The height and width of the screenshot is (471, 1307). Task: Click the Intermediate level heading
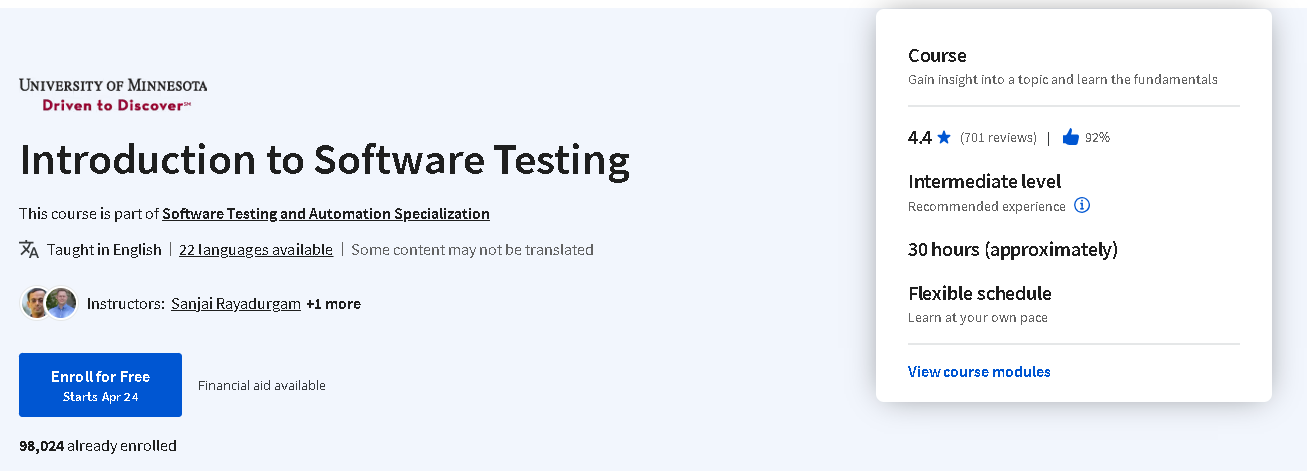pyautogui.click(x=985, y=182)
